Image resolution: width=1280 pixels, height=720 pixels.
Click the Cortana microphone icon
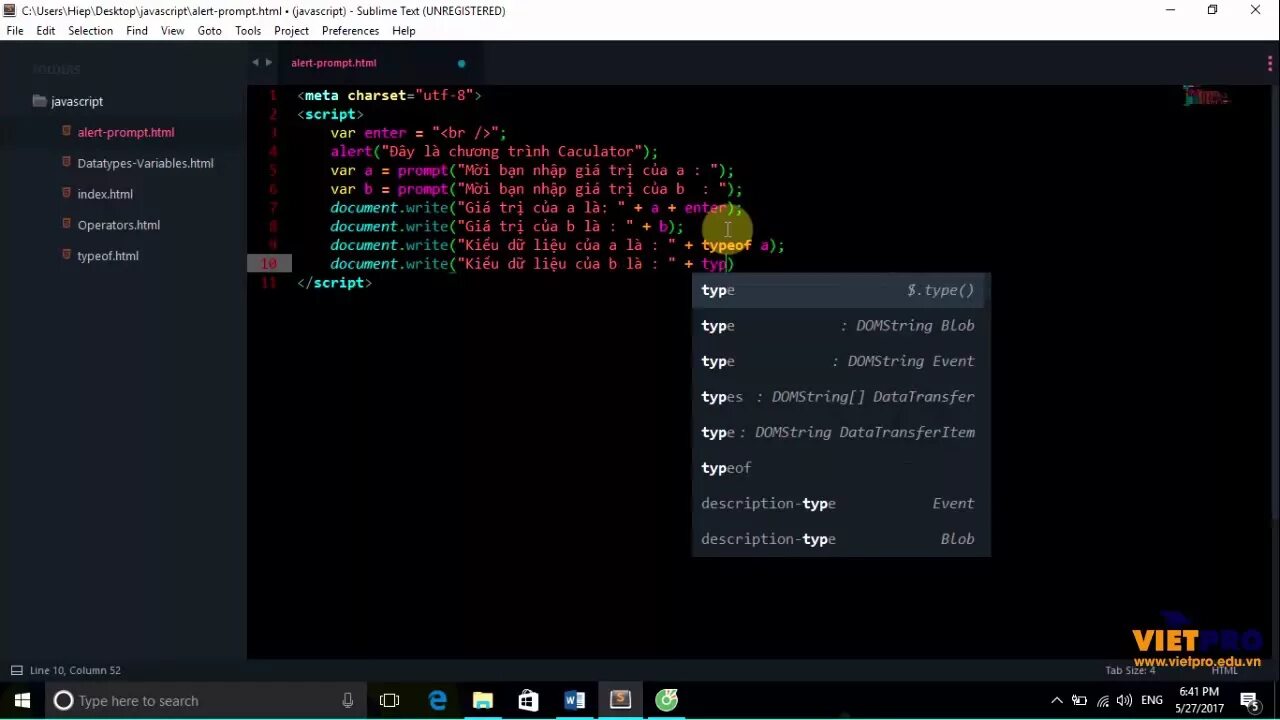[347, 700]
